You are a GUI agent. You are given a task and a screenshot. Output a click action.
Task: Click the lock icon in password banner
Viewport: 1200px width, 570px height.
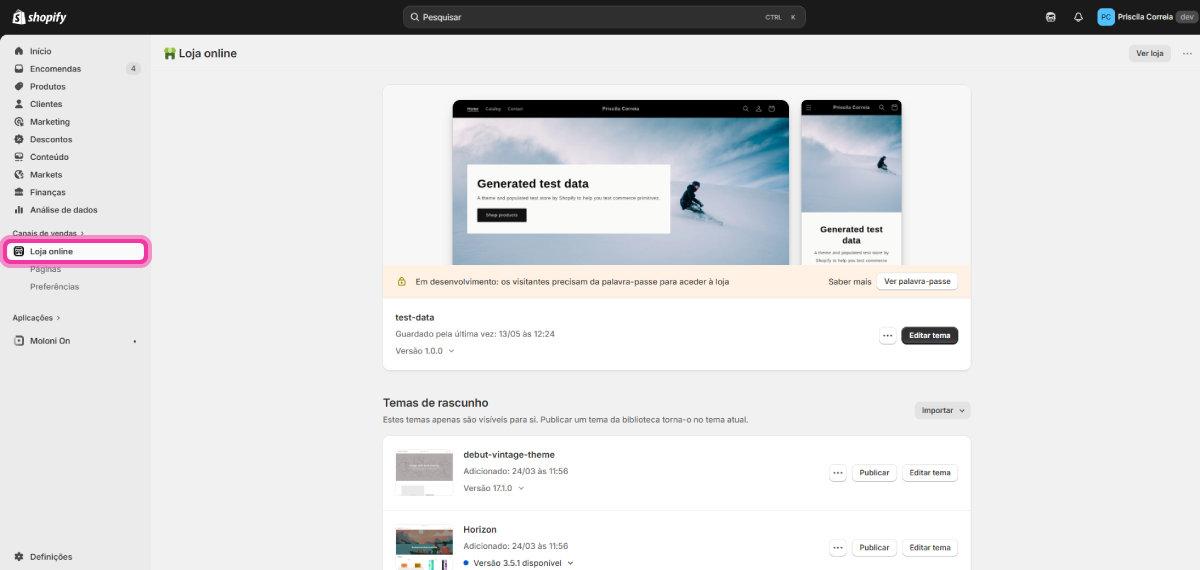[402, 282]
